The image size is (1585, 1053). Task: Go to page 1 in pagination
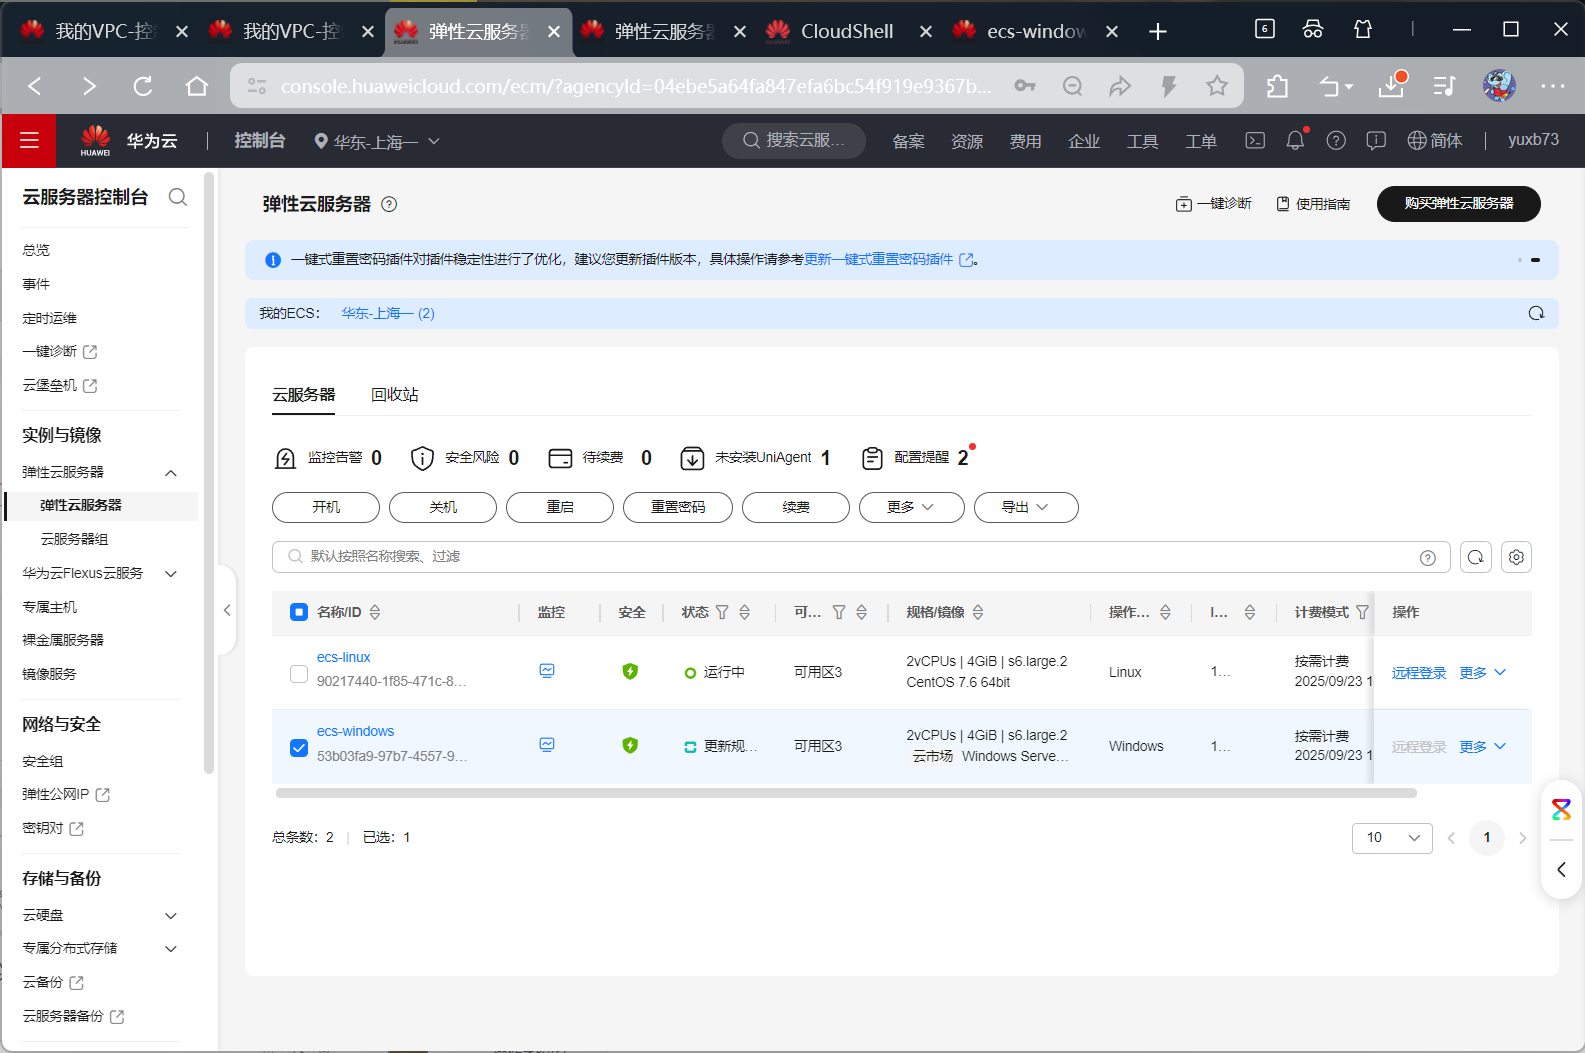[1487, 838]
